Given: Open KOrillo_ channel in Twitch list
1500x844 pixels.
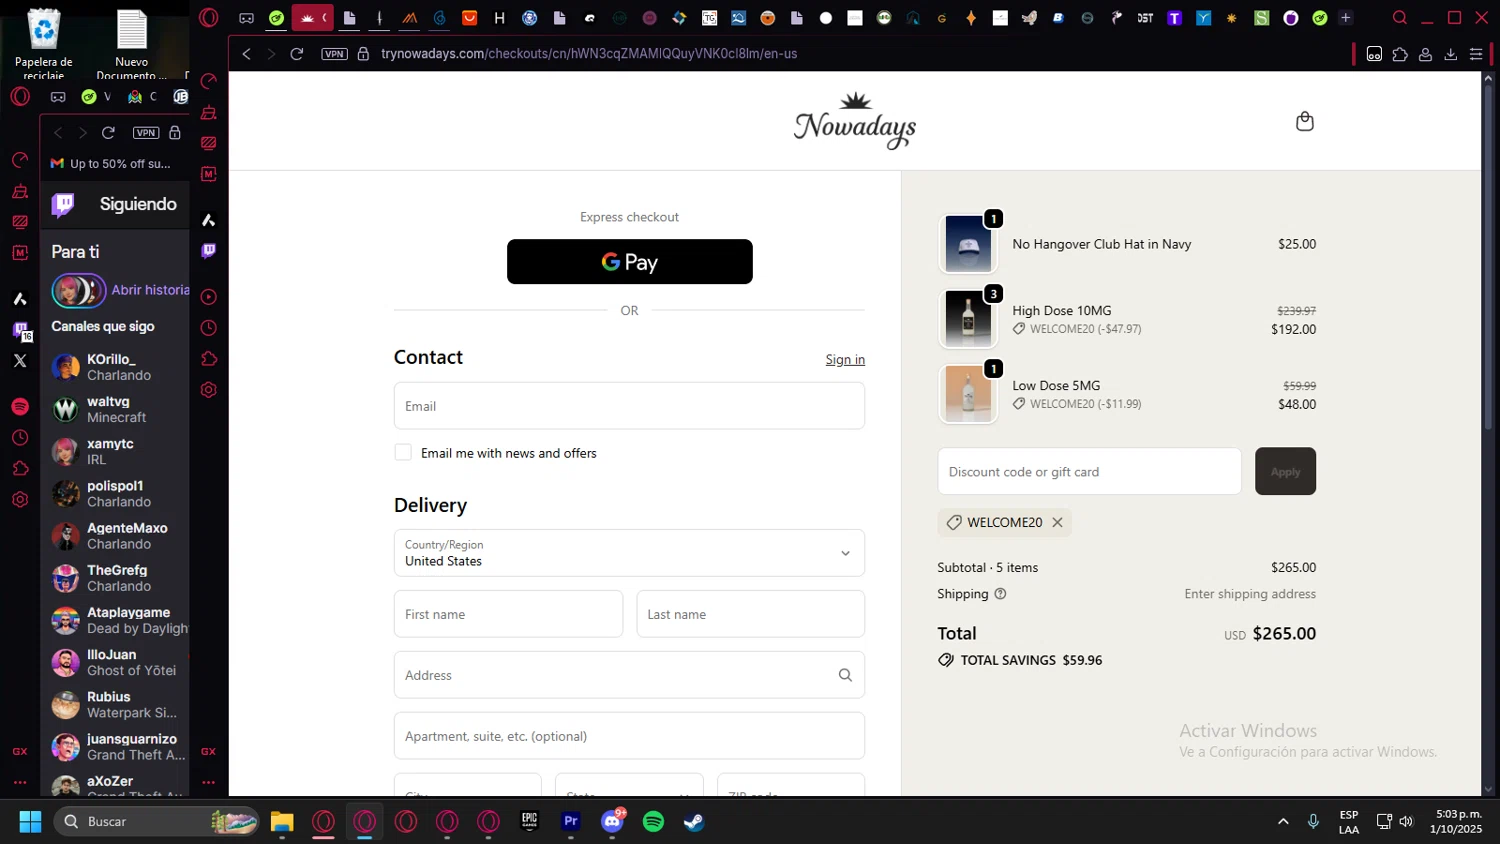Looking at the screenshot, I should click(x=118, y=367).
